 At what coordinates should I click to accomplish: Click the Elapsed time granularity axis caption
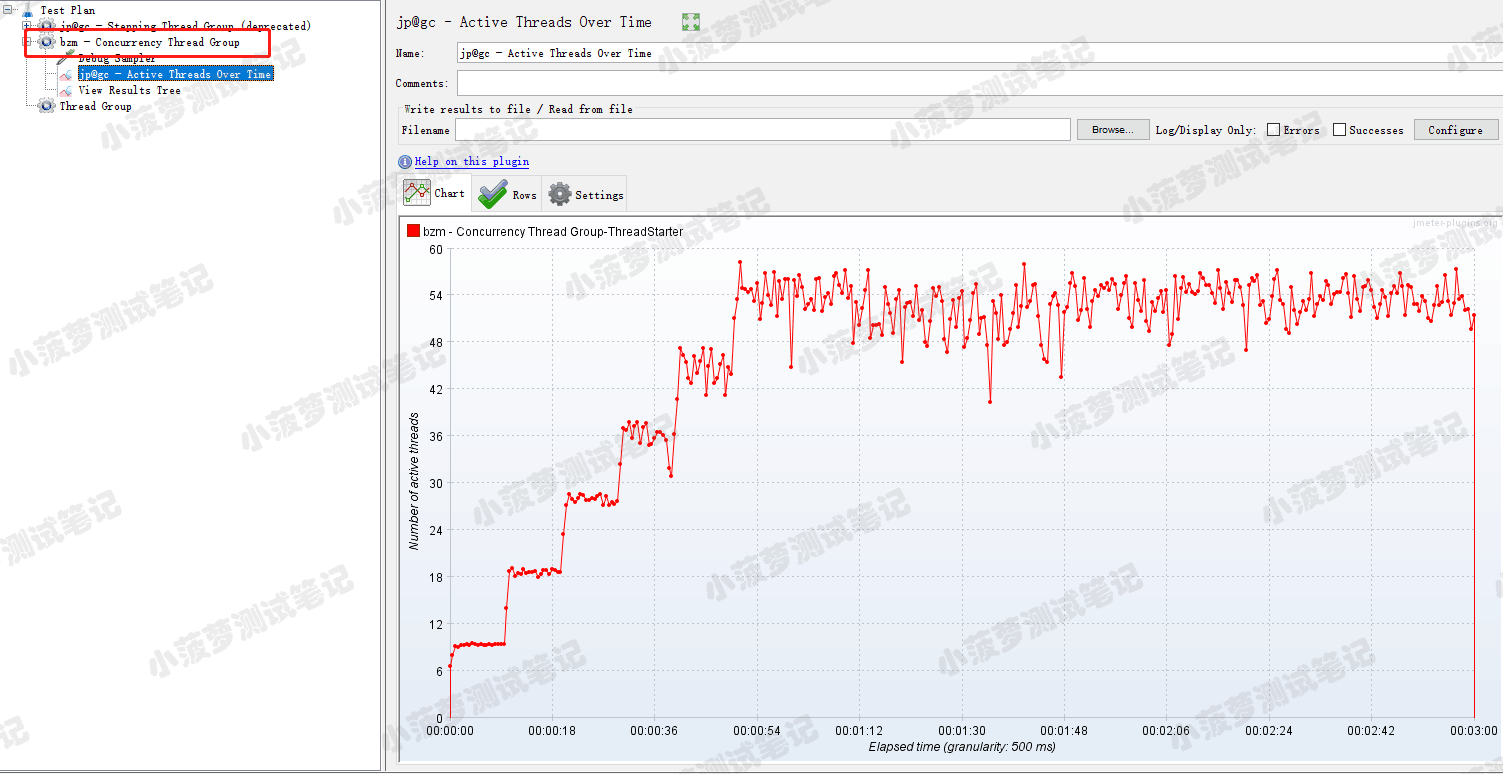[962, 746]
